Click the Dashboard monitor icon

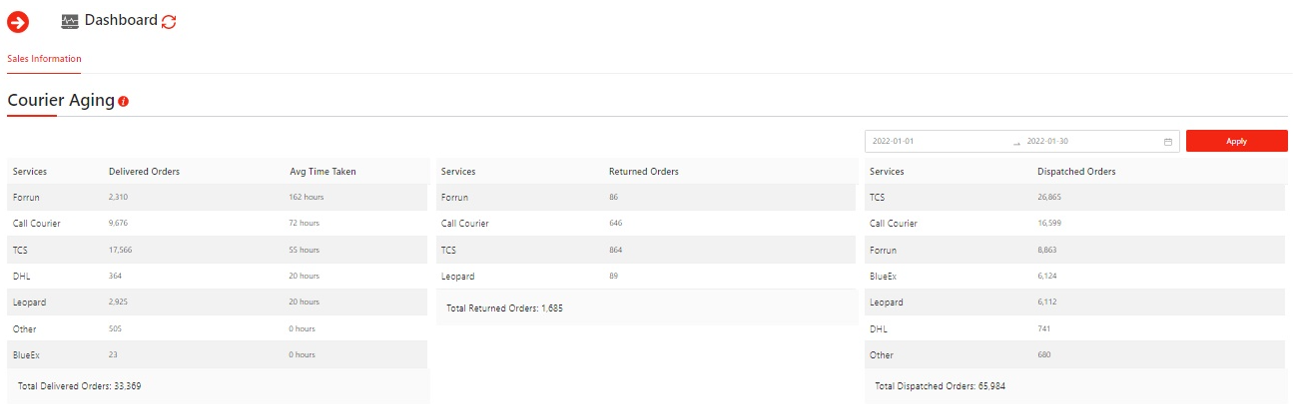[x=70, y=21]
